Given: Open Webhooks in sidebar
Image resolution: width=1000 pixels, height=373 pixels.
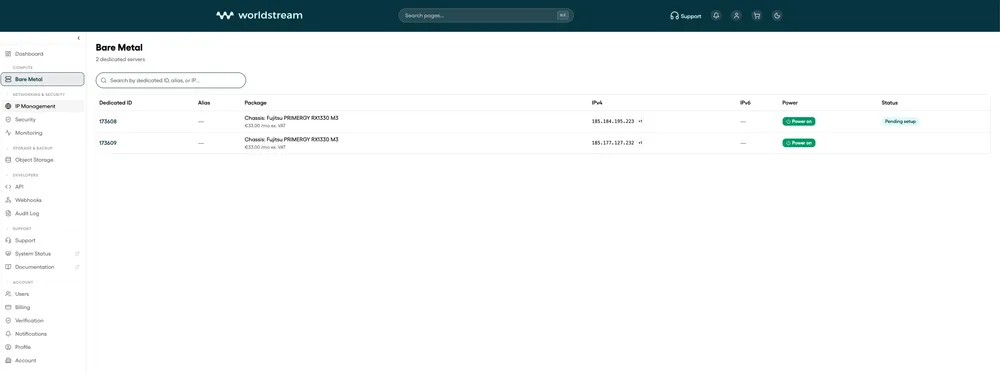Looking at the screenshot, I should pos(42,200).
